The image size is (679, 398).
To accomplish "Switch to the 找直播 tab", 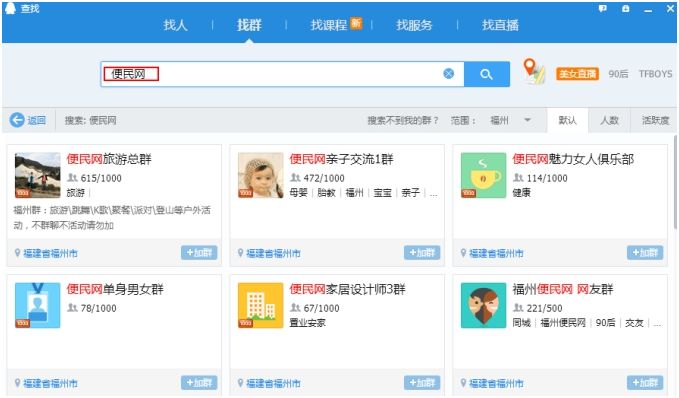I will (x=500, y=25).
